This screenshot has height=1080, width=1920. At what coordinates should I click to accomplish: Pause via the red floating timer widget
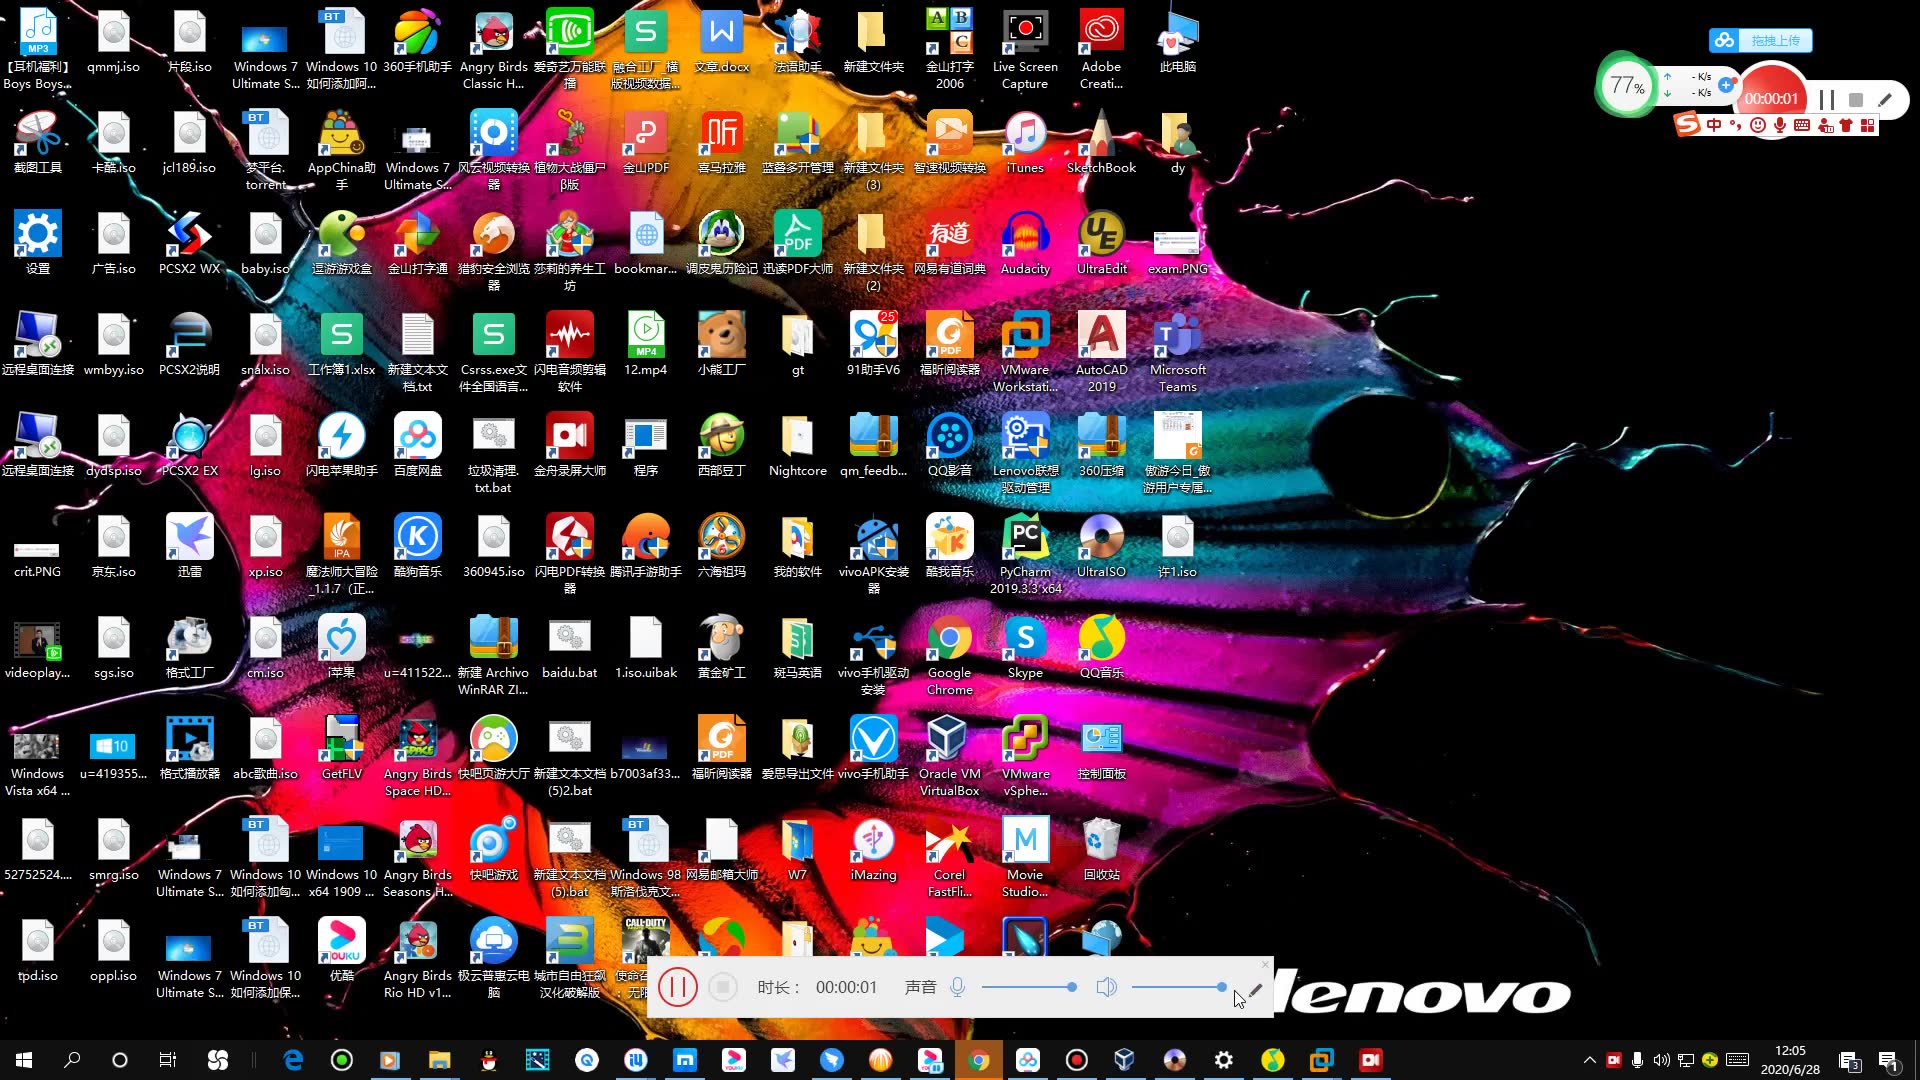(1827, 99)
